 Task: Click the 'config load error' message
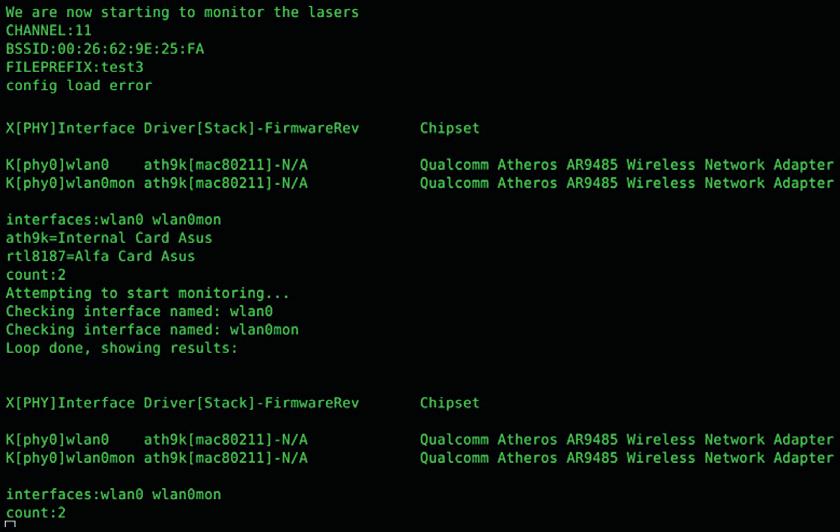79,85
